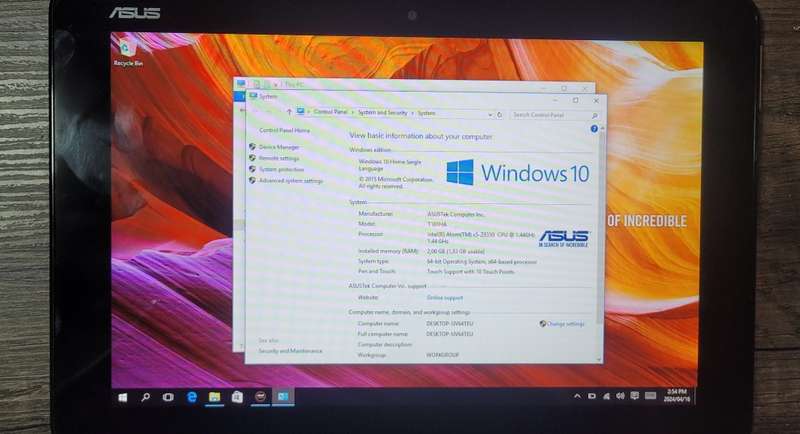Screen dimensions: 800x434
Task: Click the scroll-down arrow in the System window
Action: (600, 360)
